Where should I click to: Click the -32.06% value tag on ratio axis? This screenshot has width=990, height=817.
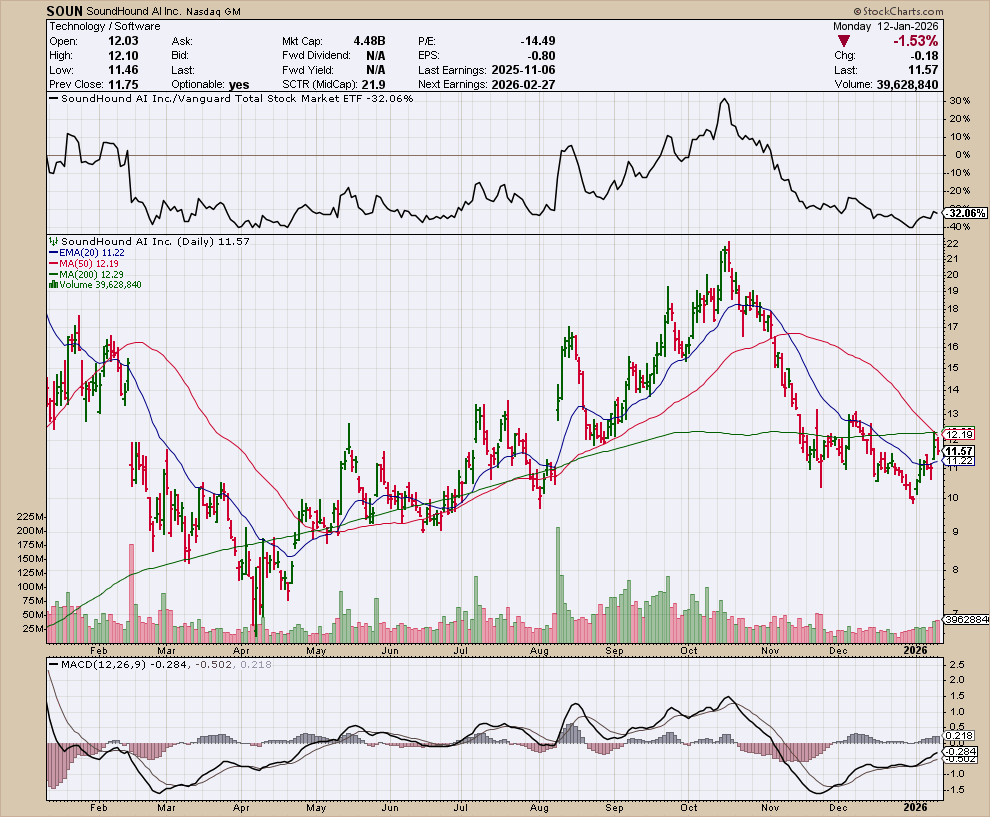point(967,213)
